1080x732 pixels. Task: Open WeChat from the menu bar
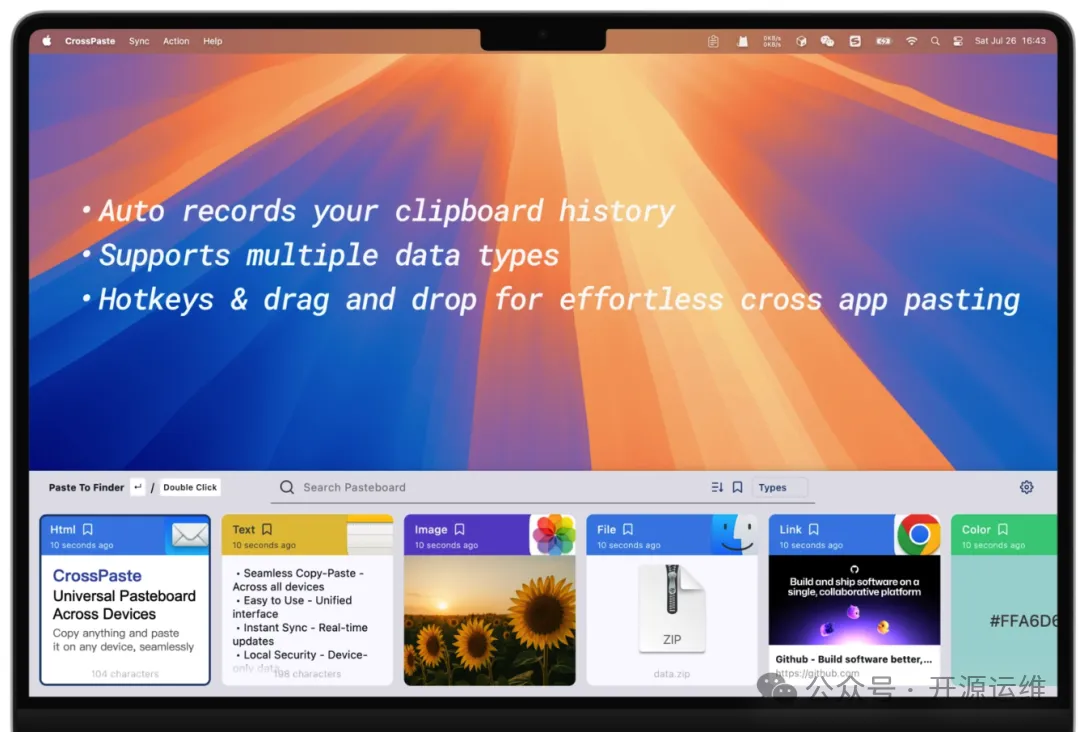(827, 41)
